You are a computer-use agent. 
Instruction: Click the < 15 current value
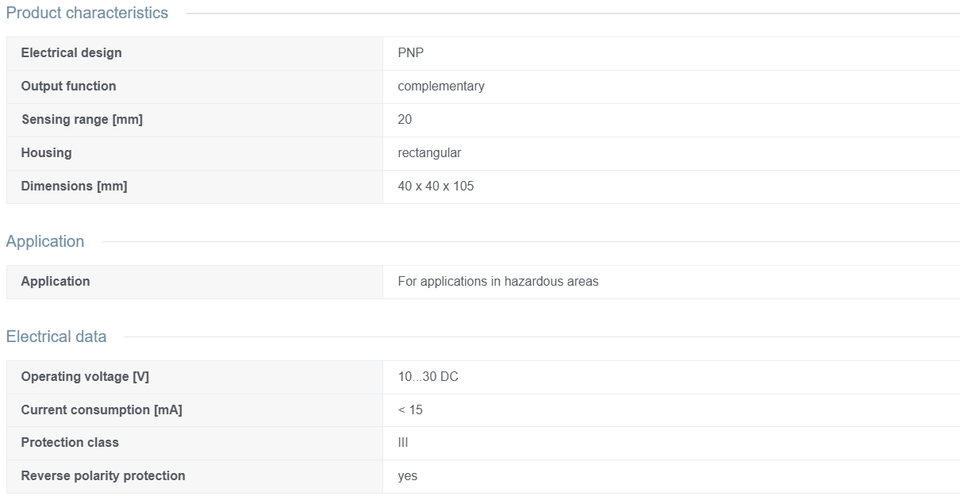click(410, 410)
